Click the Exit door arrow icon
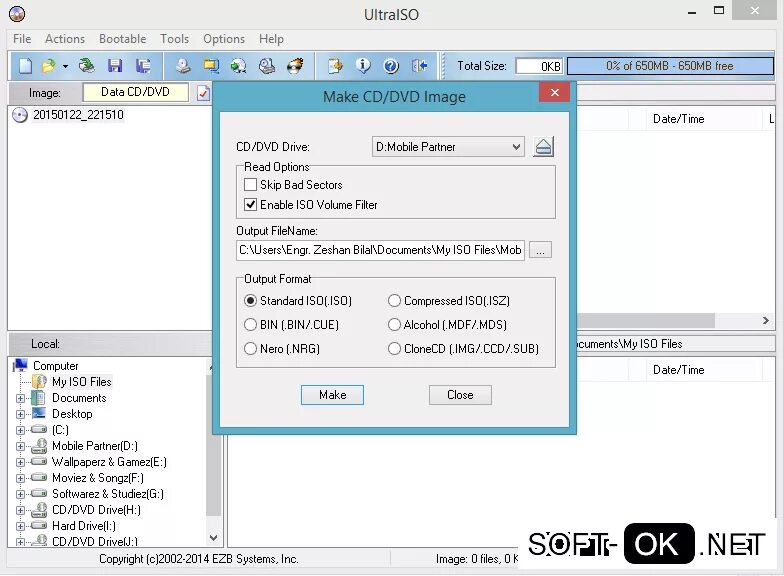Viewport: 784px width, 576px height. [420, 66]
